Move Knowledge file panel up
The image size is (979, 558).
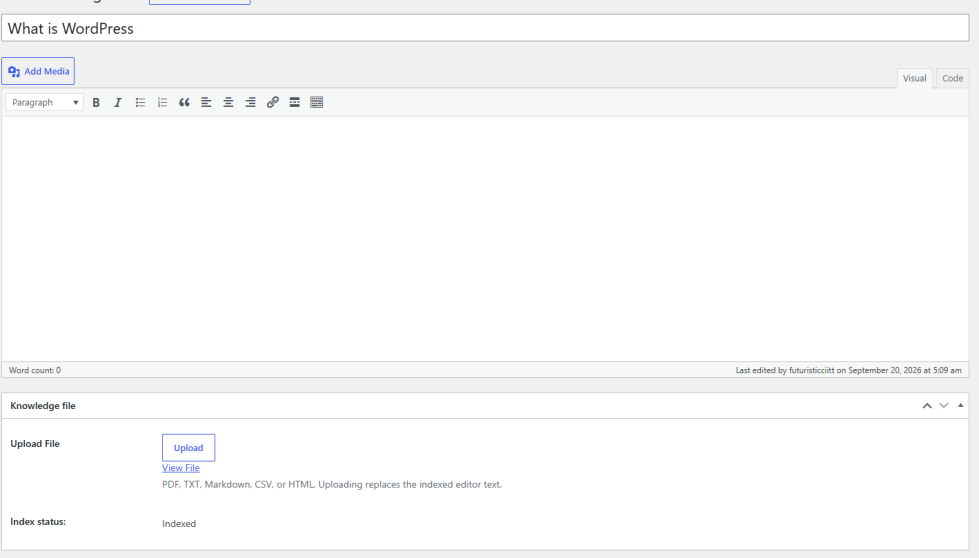(x=927, y=406)
